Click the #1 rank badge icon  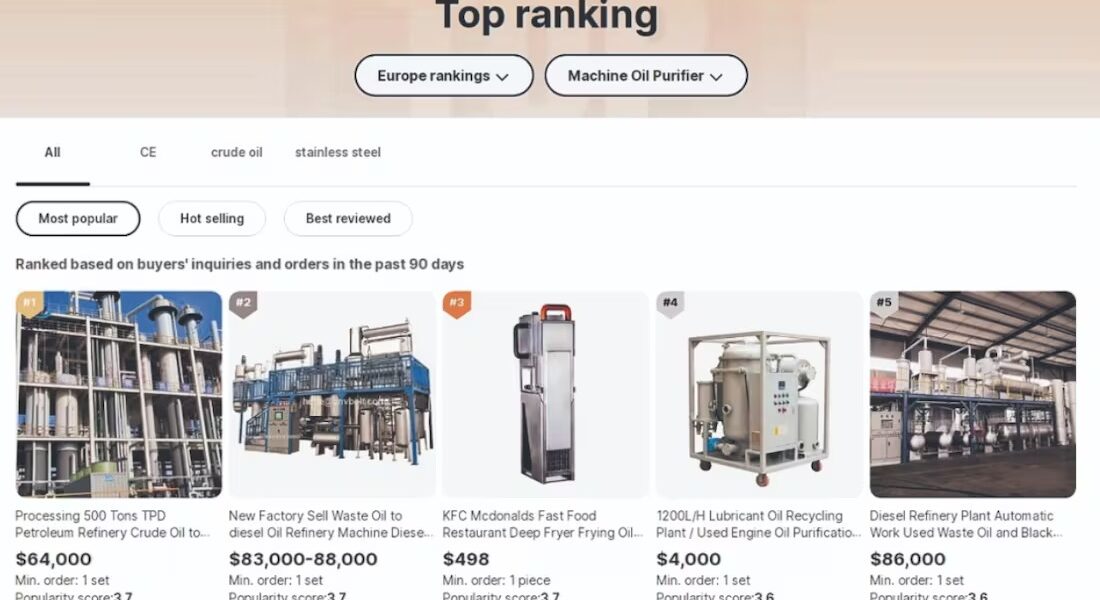pos(29,304)
